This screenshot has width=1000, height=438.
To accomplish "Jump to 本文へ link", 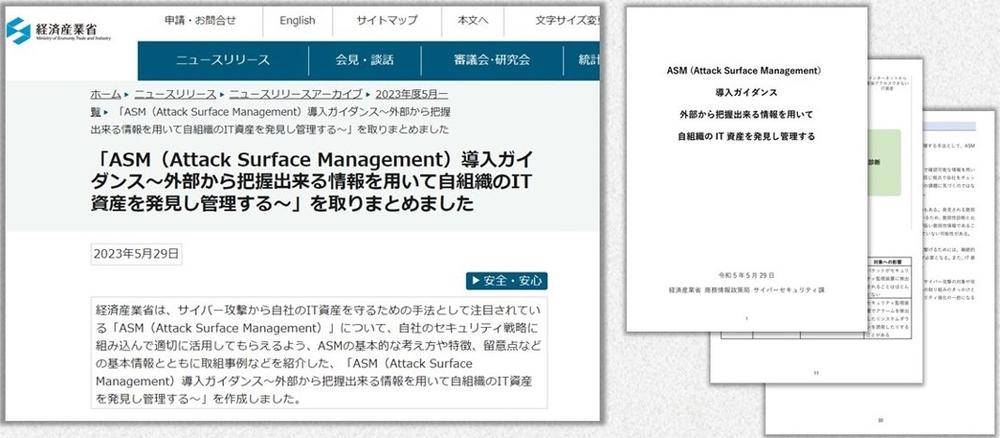I will pos(473,20).
